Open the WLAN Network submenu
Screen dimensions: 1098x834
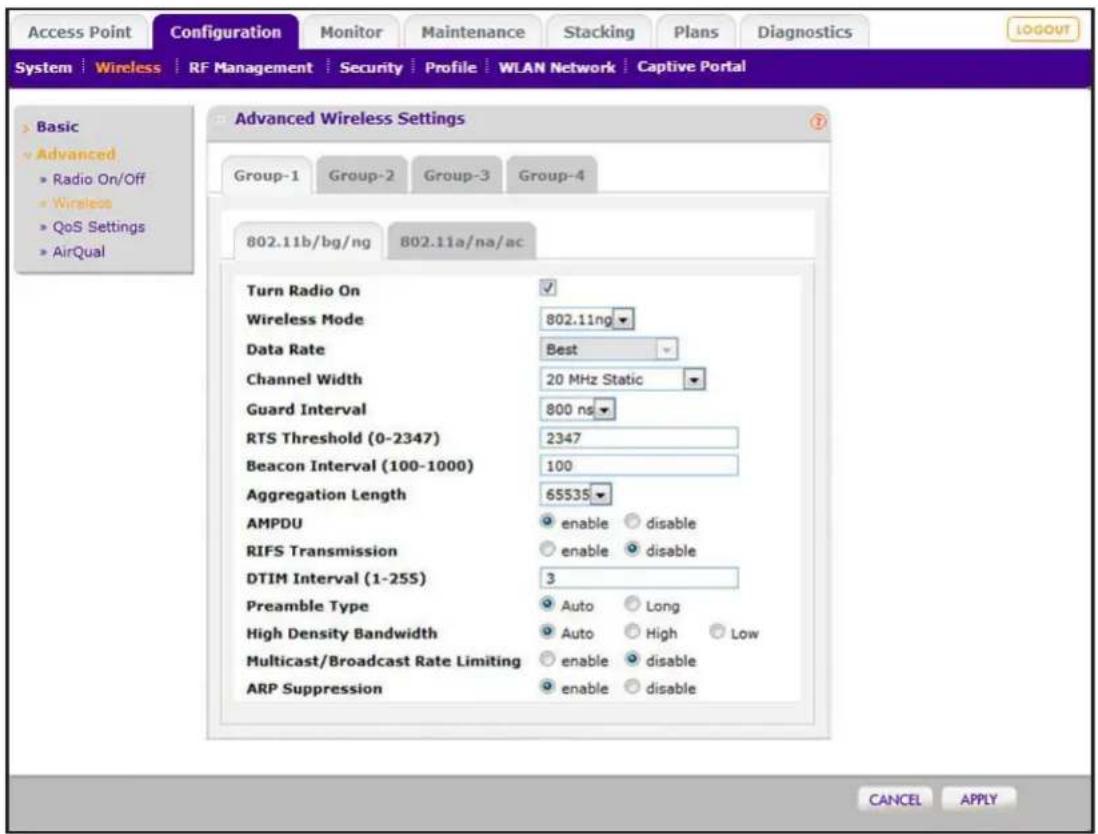coord(557,68)
